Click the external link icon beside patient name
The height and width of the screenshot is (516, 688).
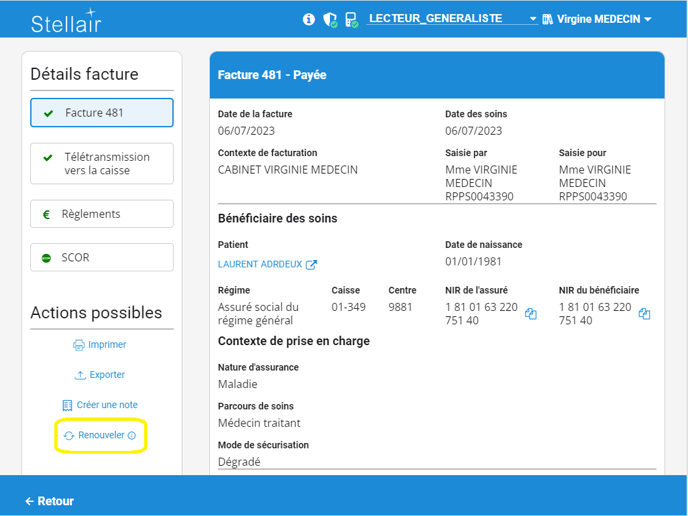click(x=311, y=265)
